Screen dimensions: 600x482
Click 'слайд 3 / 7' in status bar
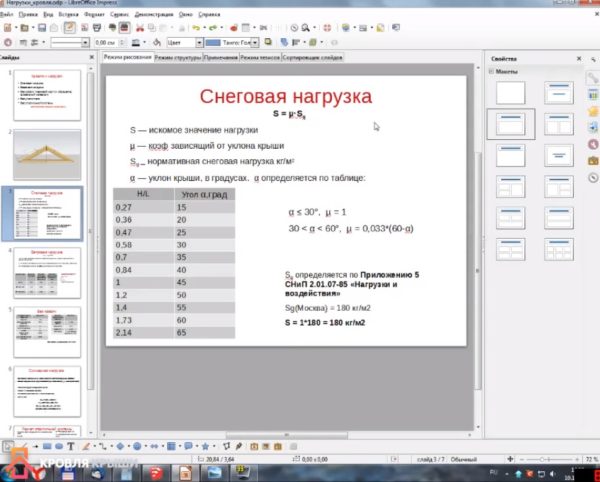[430, 459]
